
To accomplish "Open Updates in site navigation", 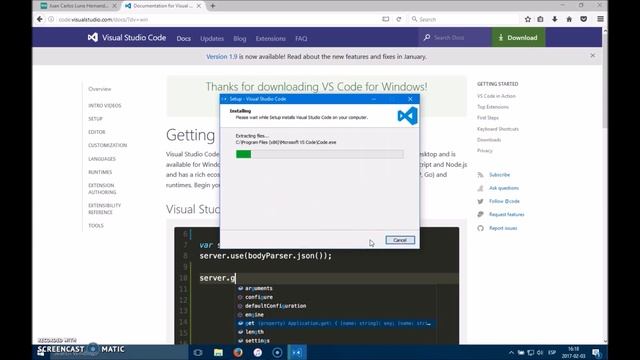I will click(x=212, y=38).
